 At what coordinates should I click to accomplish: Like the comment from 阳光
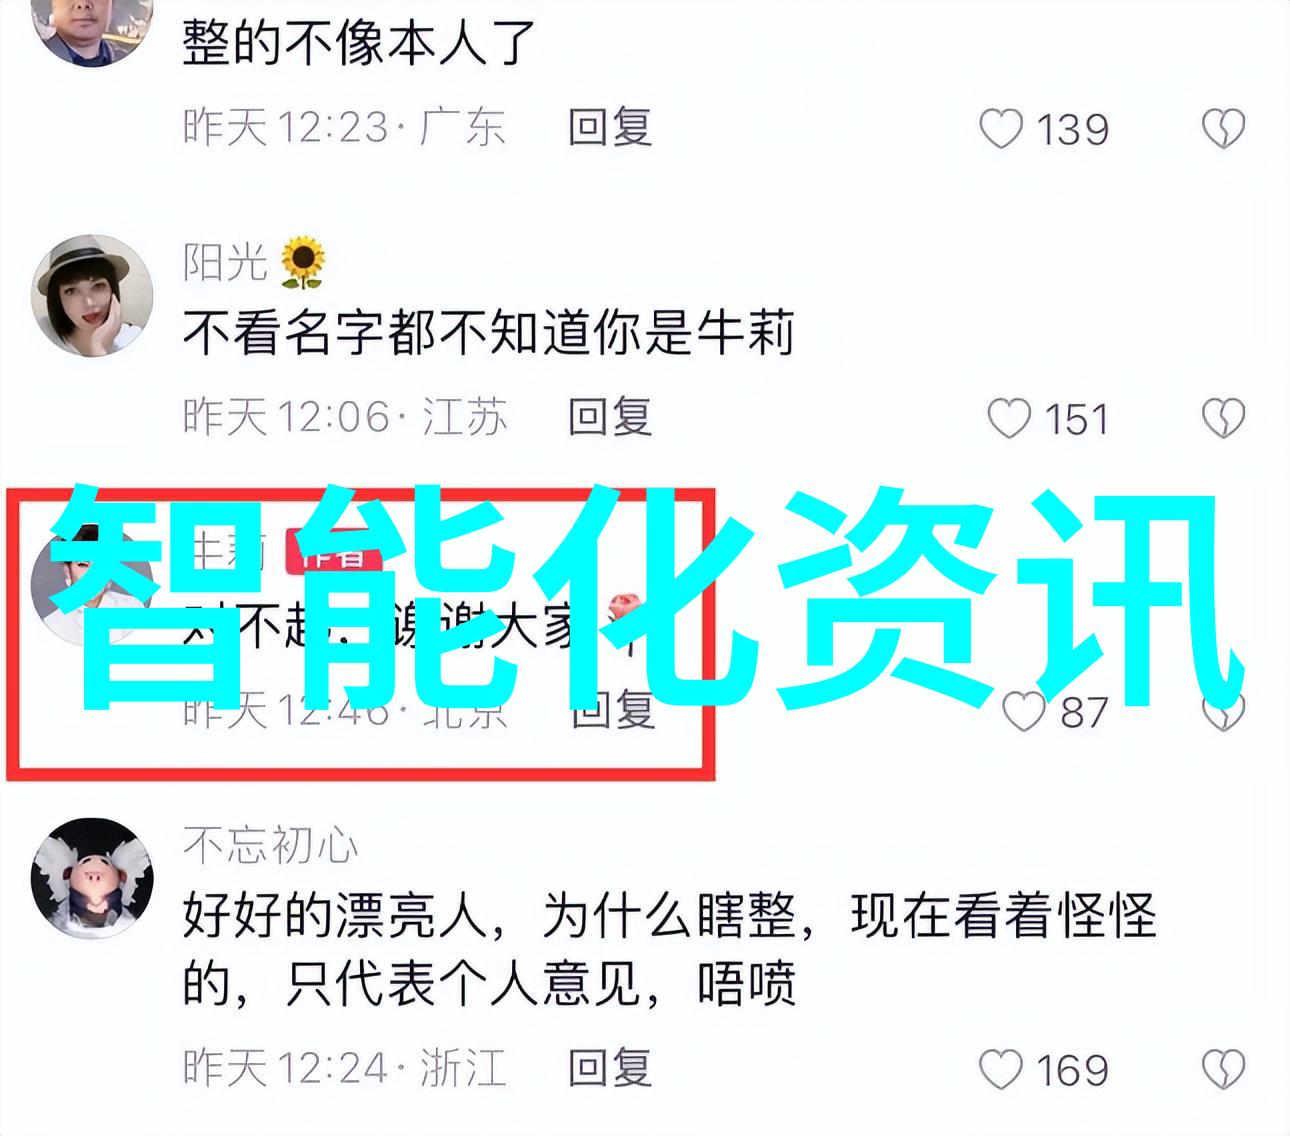(x=1009, y=419)
